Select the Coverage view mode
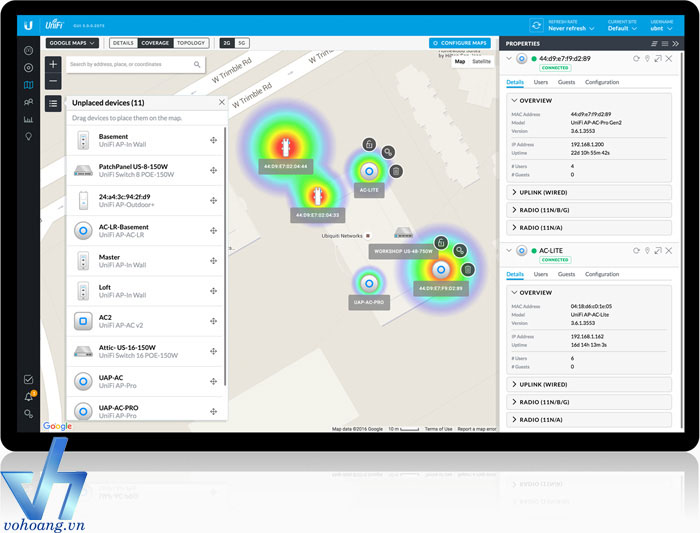This screenshot has height=533, width=700. point(155,43)
